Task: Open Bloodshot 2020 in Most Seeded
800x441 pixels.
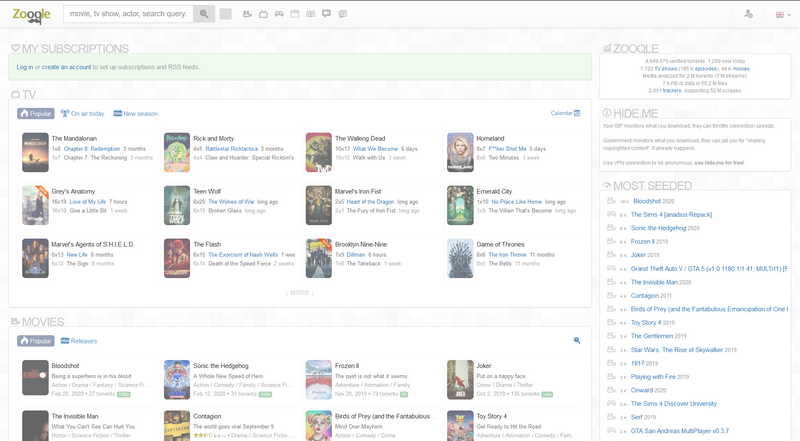Action: [x=654, y=201]
